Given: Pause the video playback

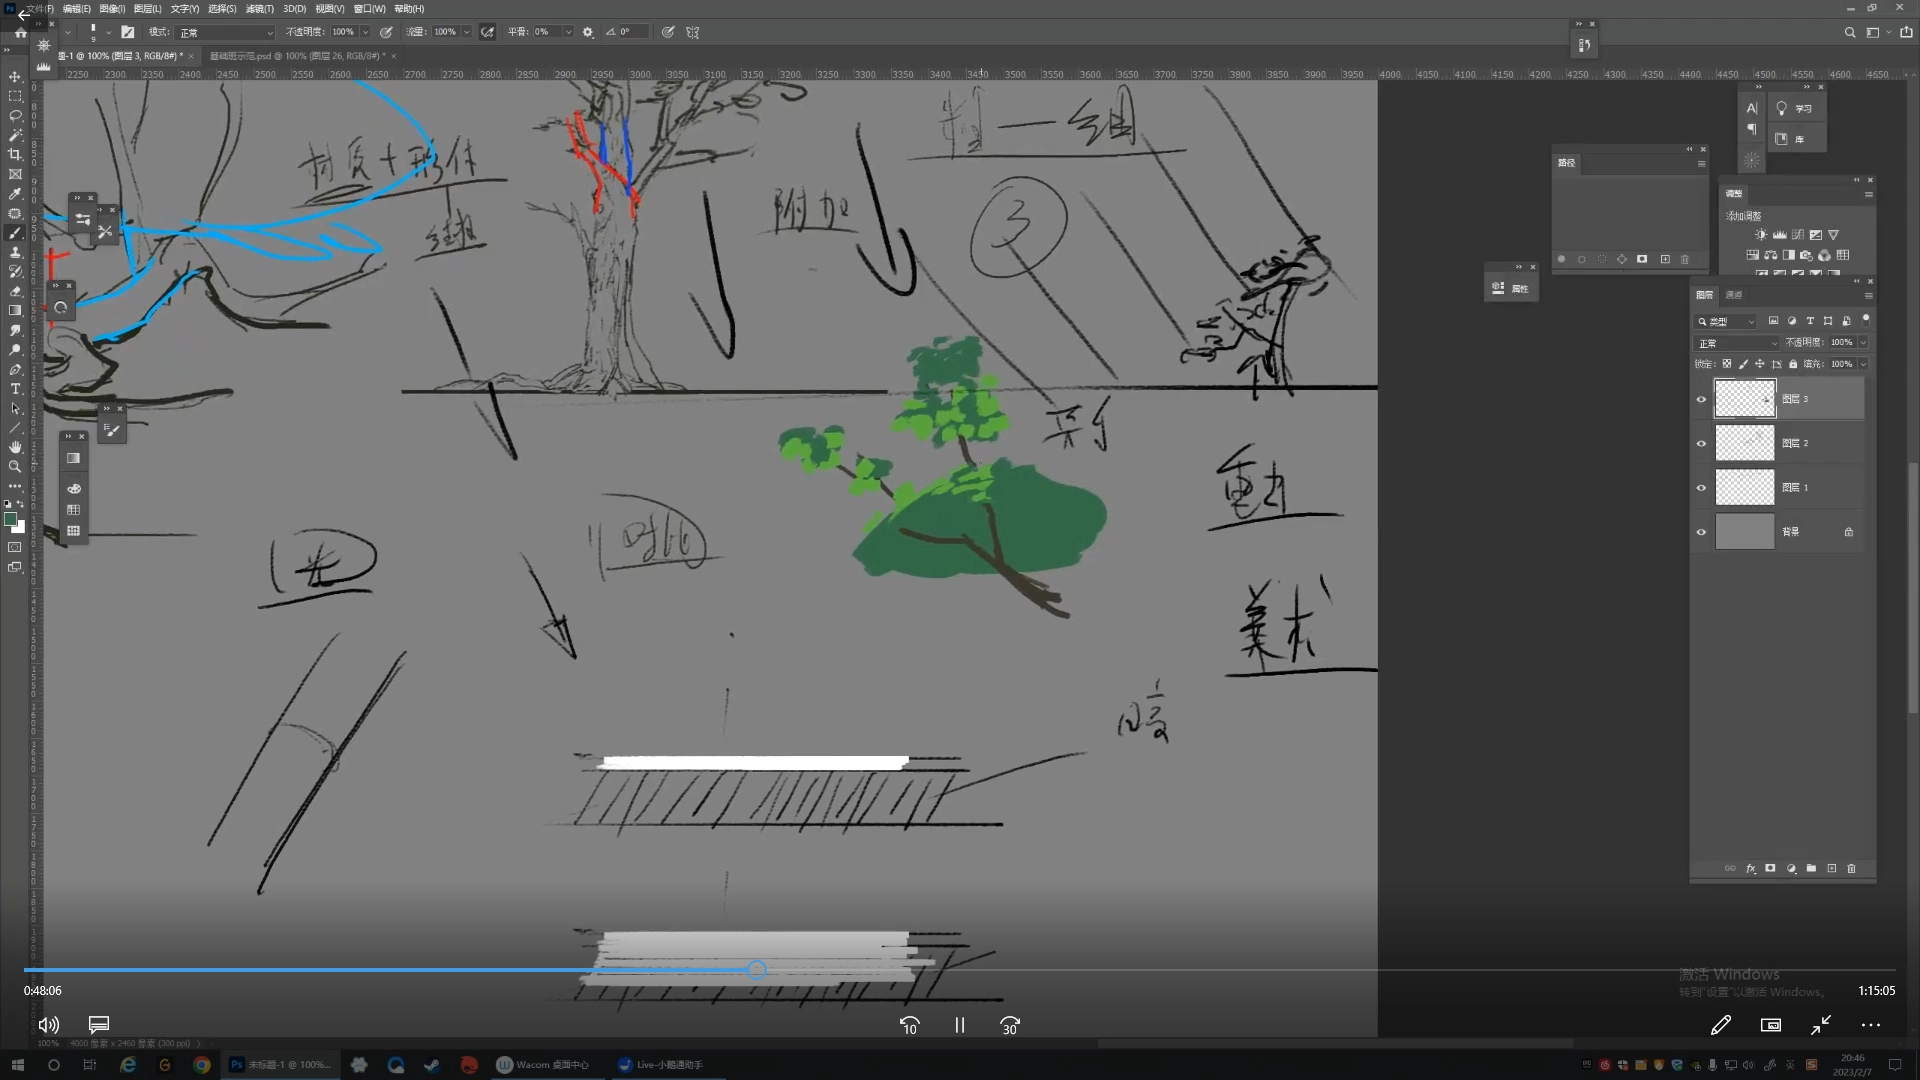Looking at the screenshot, I should click(960, 1025).
